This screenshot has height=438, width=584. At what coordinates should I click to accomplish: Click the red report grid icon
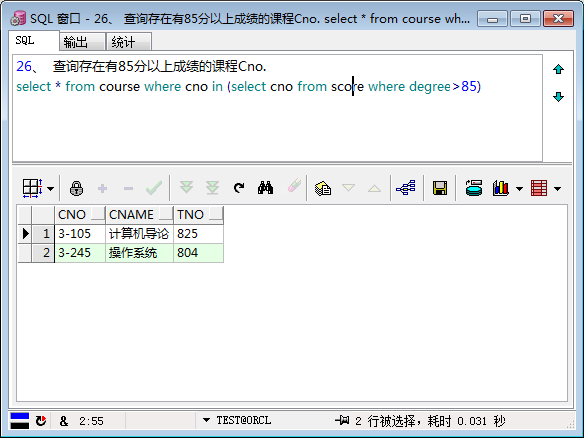click(539, 188)
